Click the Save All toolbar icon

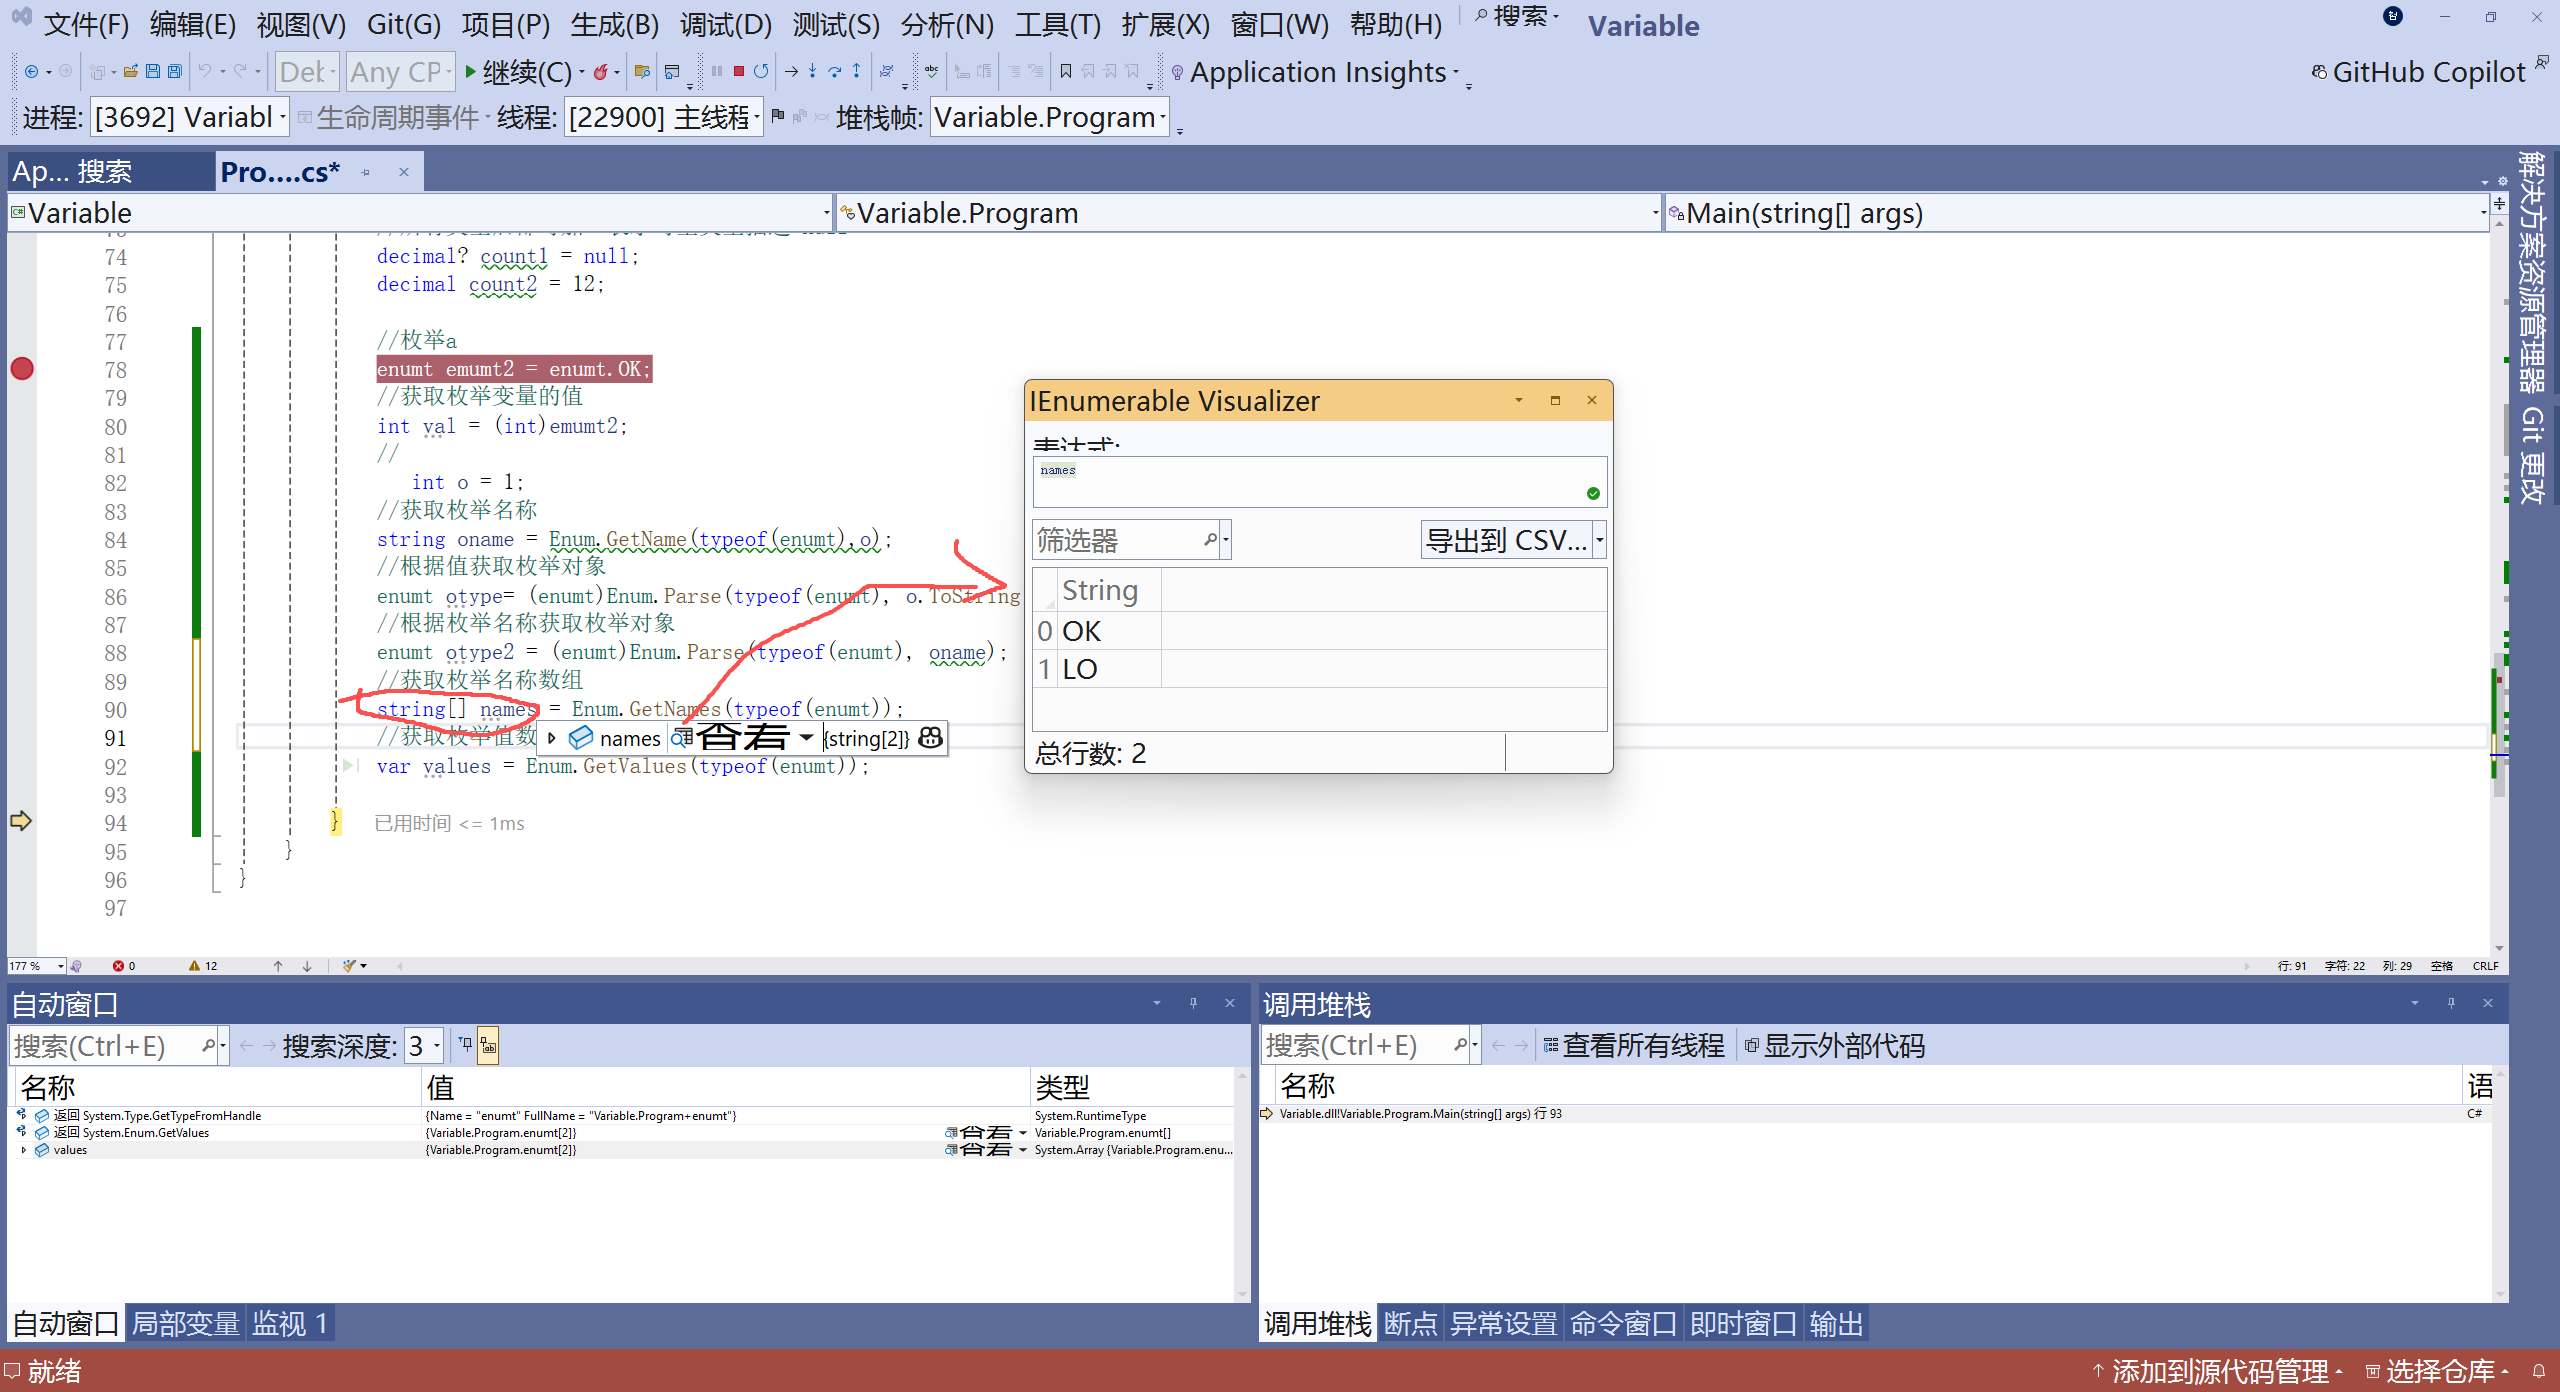click(x=175, y=71)
